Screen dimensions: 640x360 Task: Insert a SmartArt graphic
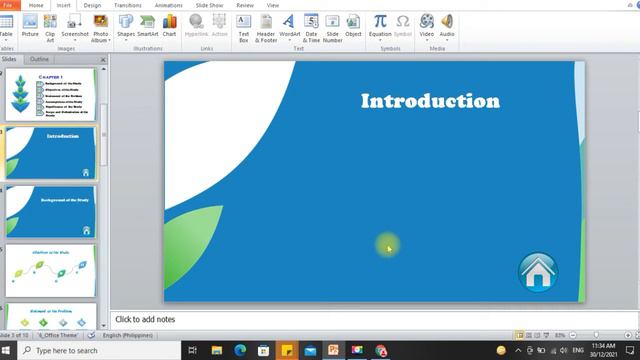click(x=147, y=26)
